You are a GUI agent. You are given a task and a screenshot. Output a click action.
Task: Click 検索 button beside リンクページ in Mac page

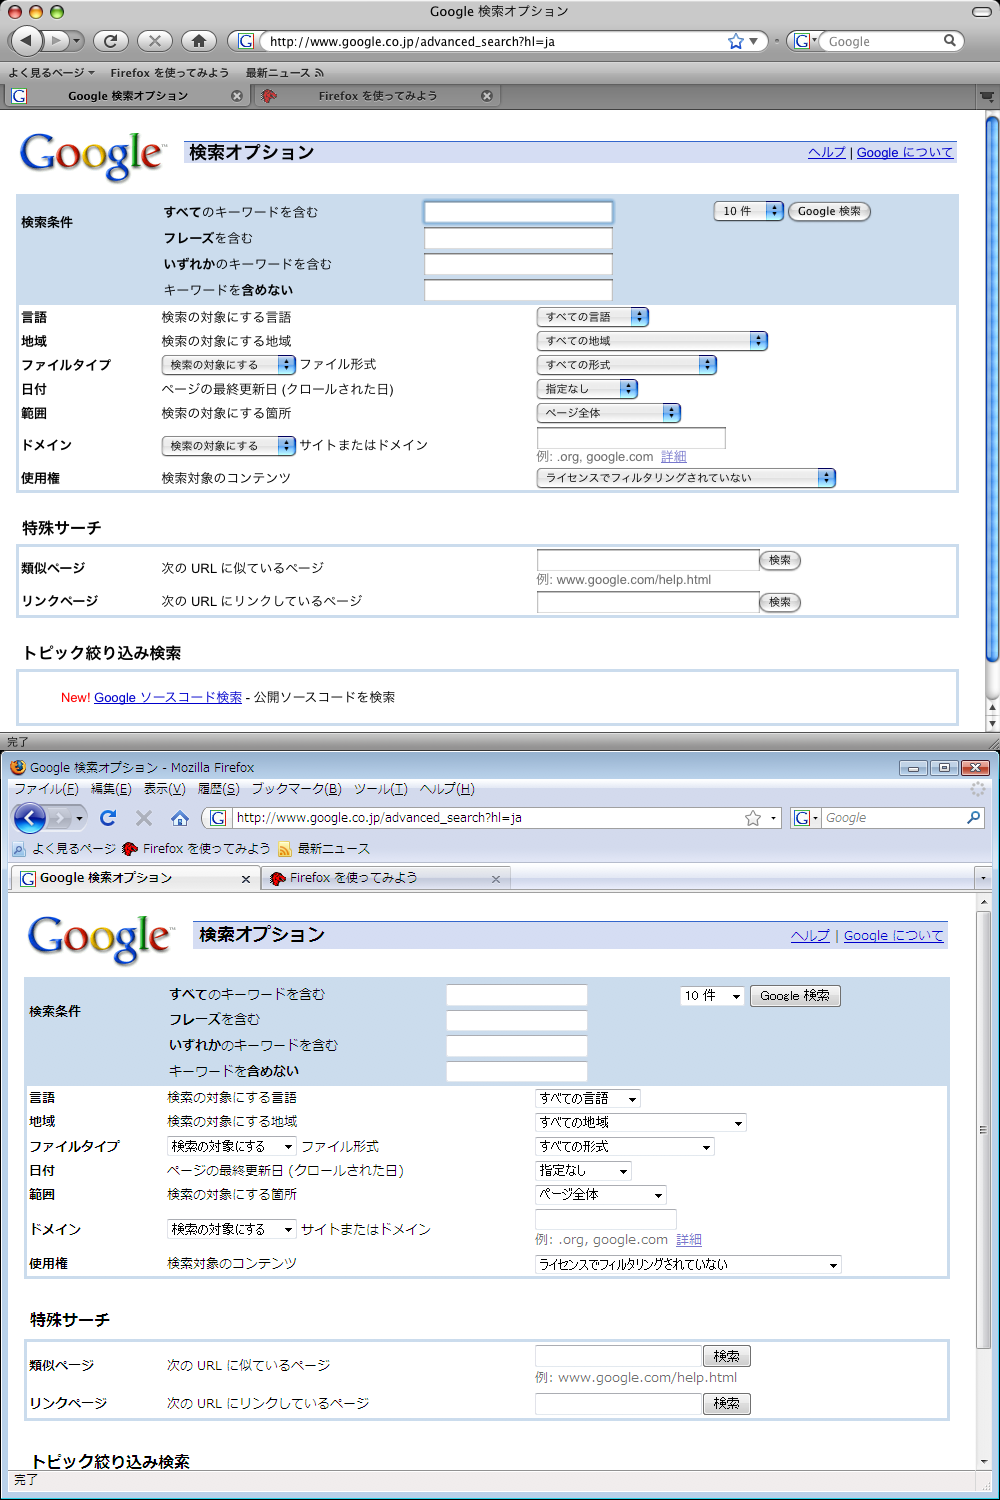pyautogui.click(x=780, y=602)
